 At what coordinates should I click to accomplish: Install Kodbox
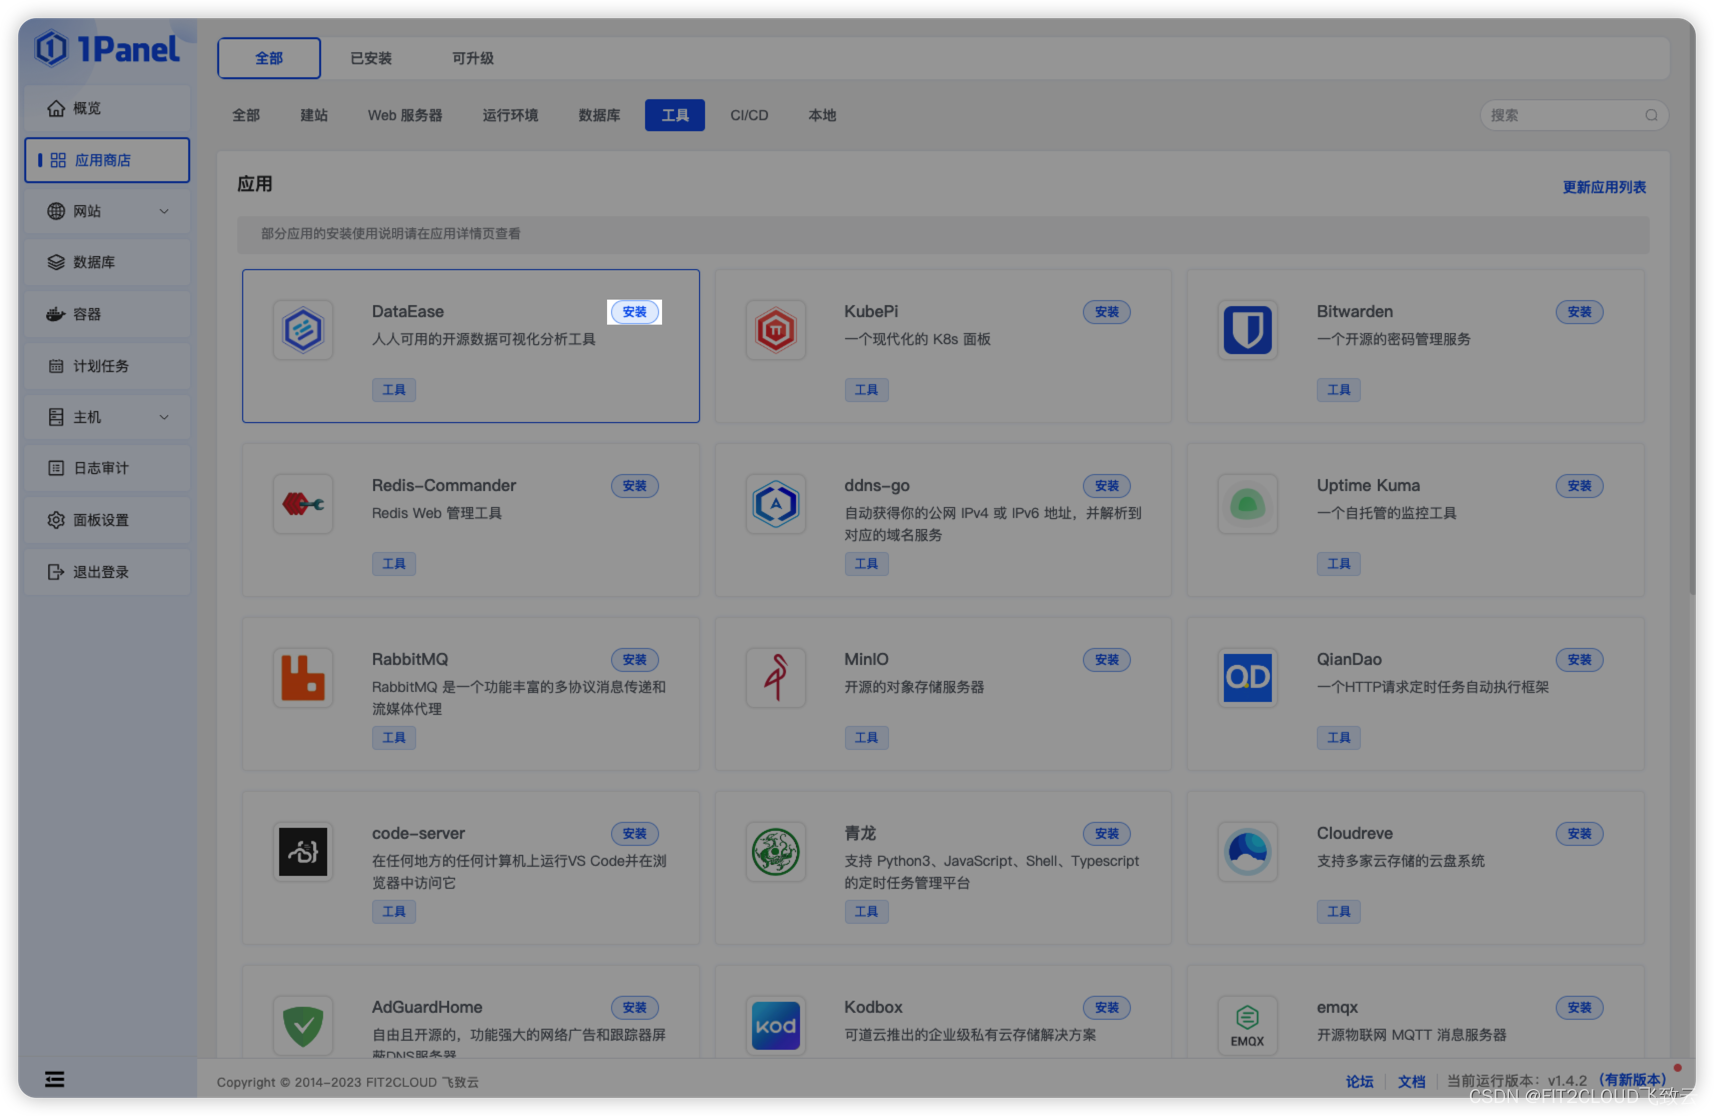tap(1107, 1008)
